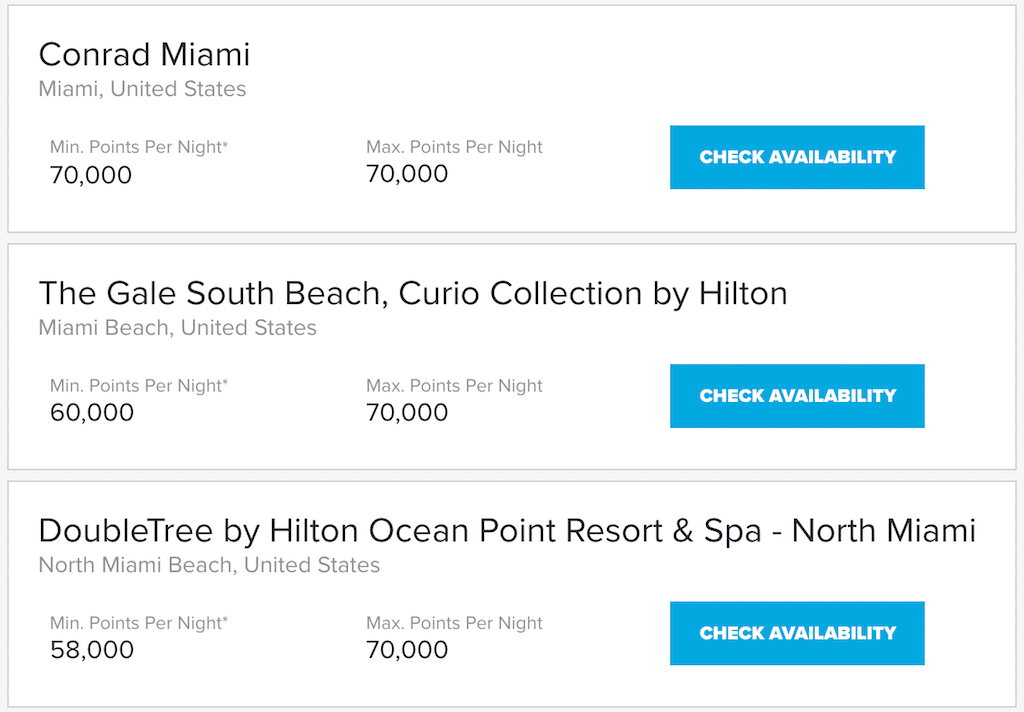Check availability for Conrad Miami
1024x712 pixels.
[797, 157]
